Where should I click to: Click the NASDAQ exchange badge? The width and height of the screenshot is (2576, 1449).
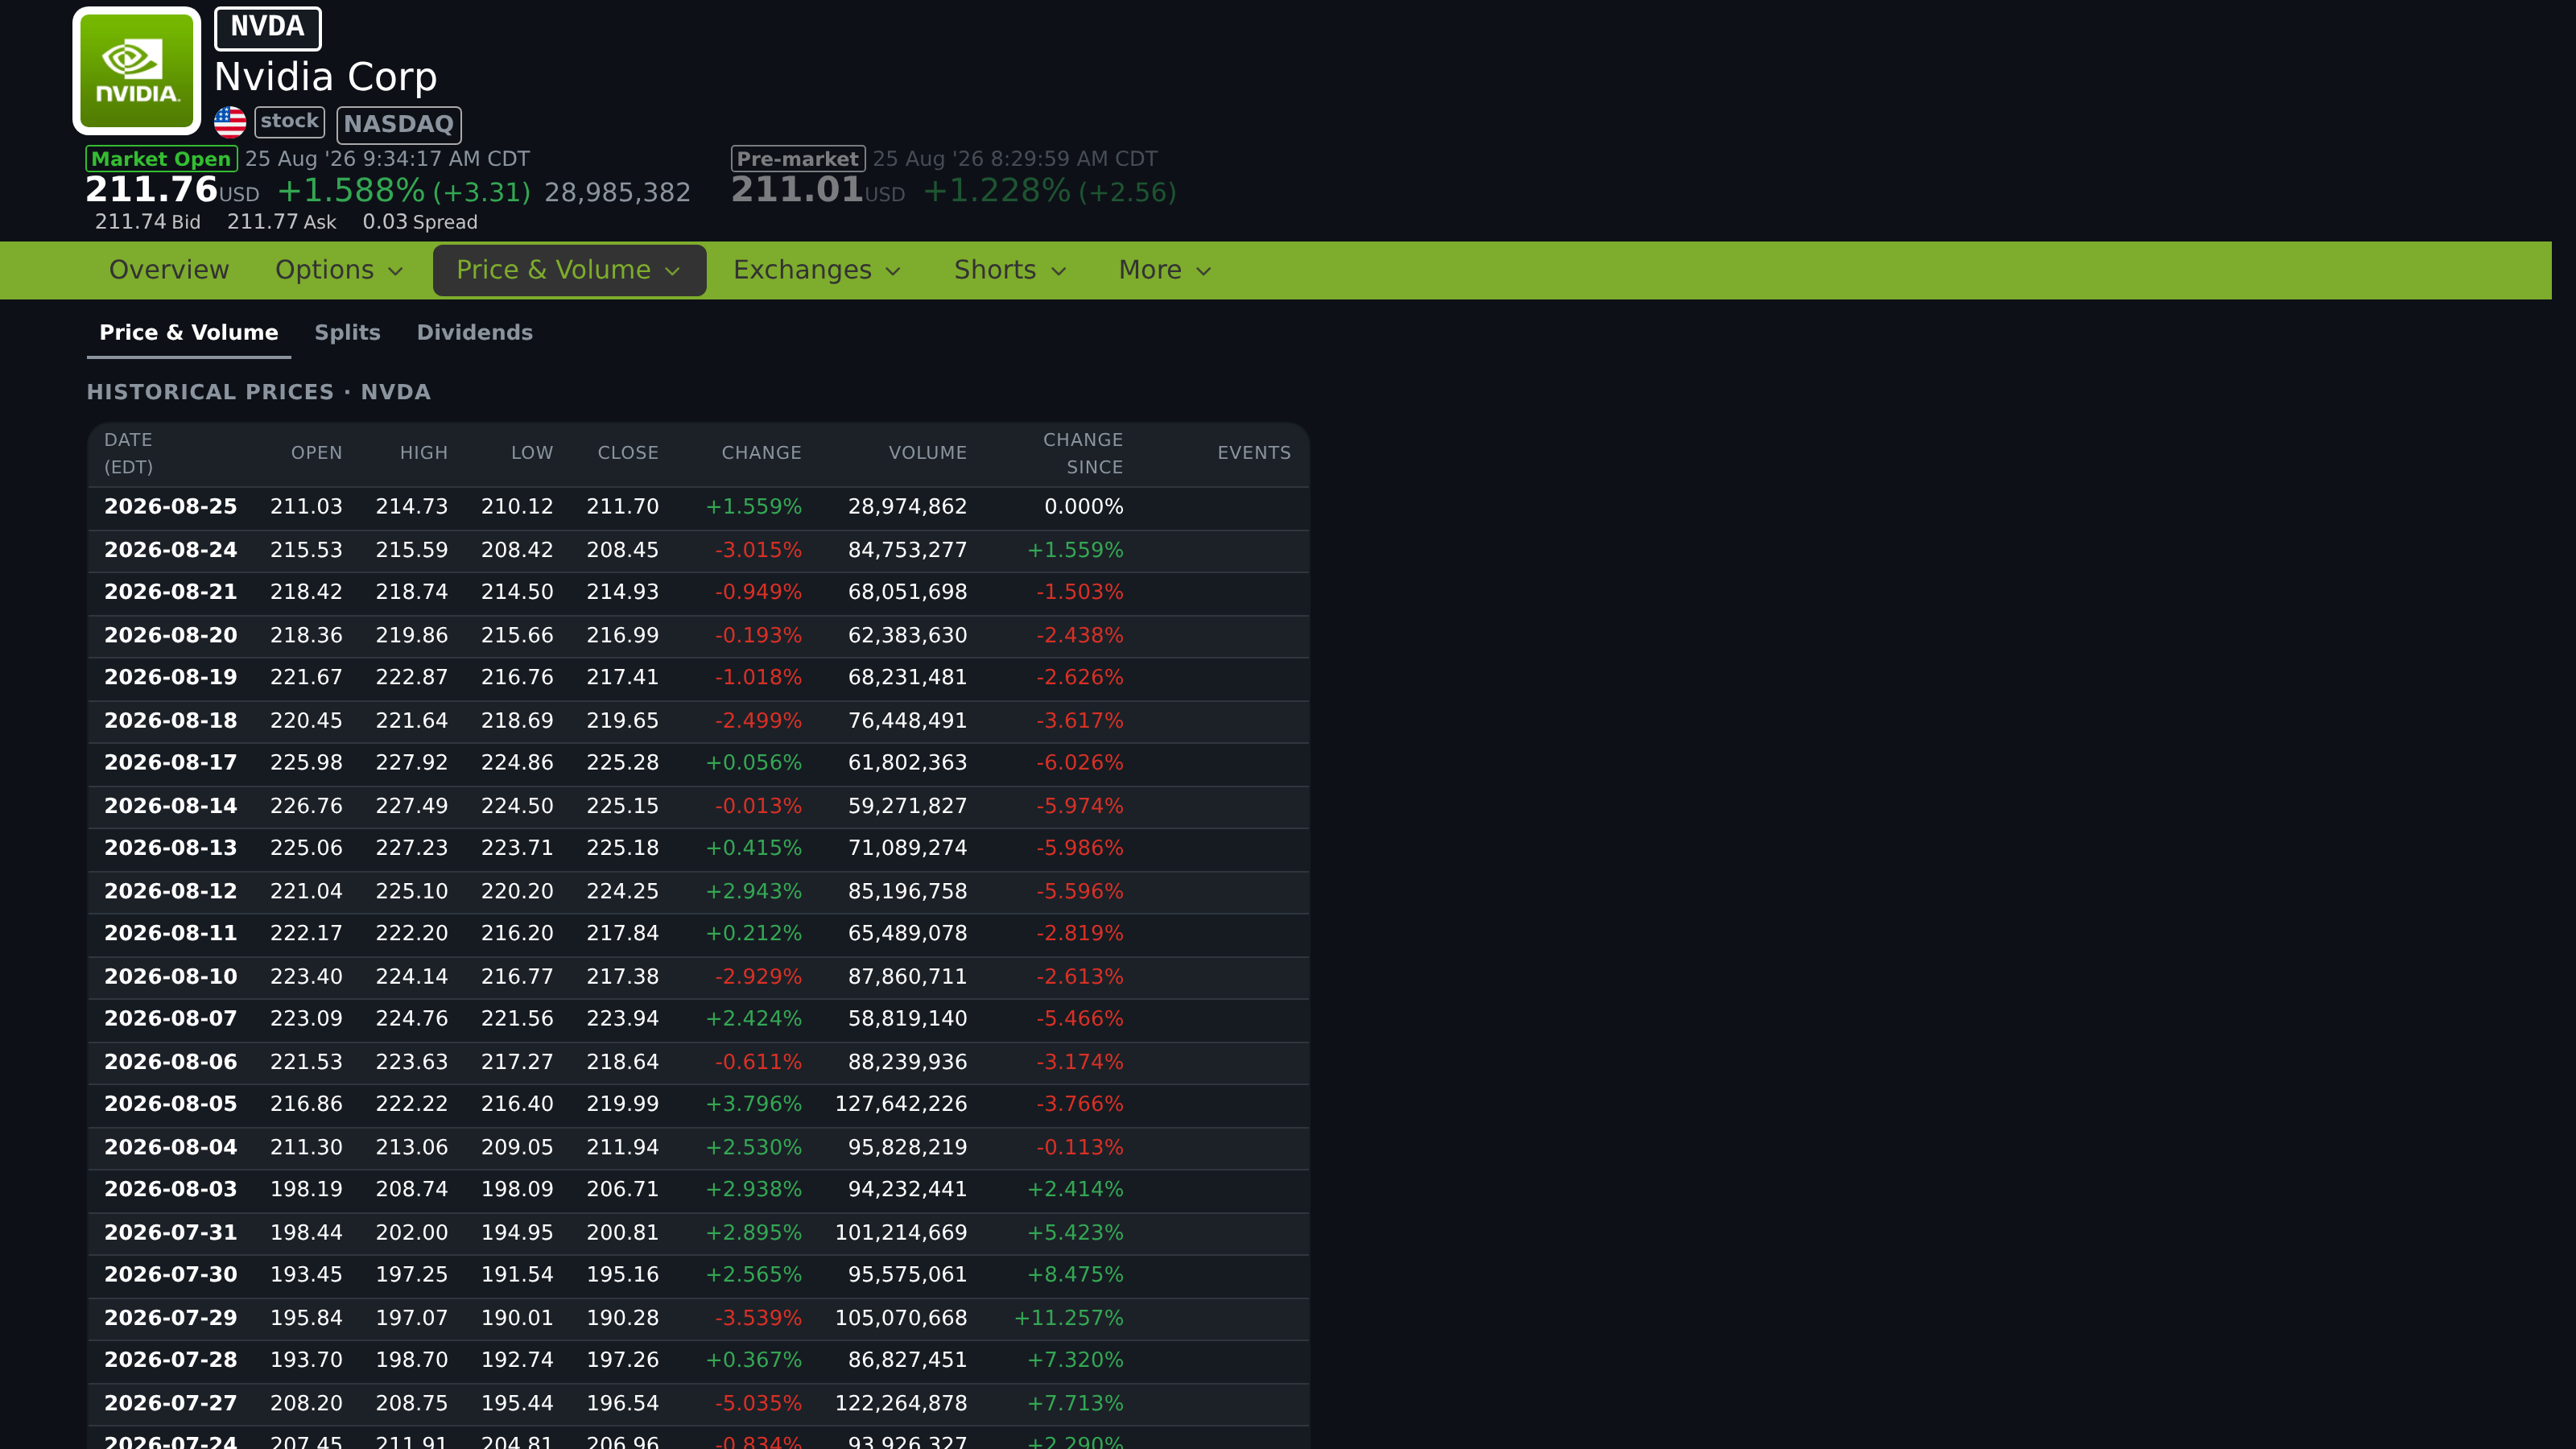[x=399, y=124]
